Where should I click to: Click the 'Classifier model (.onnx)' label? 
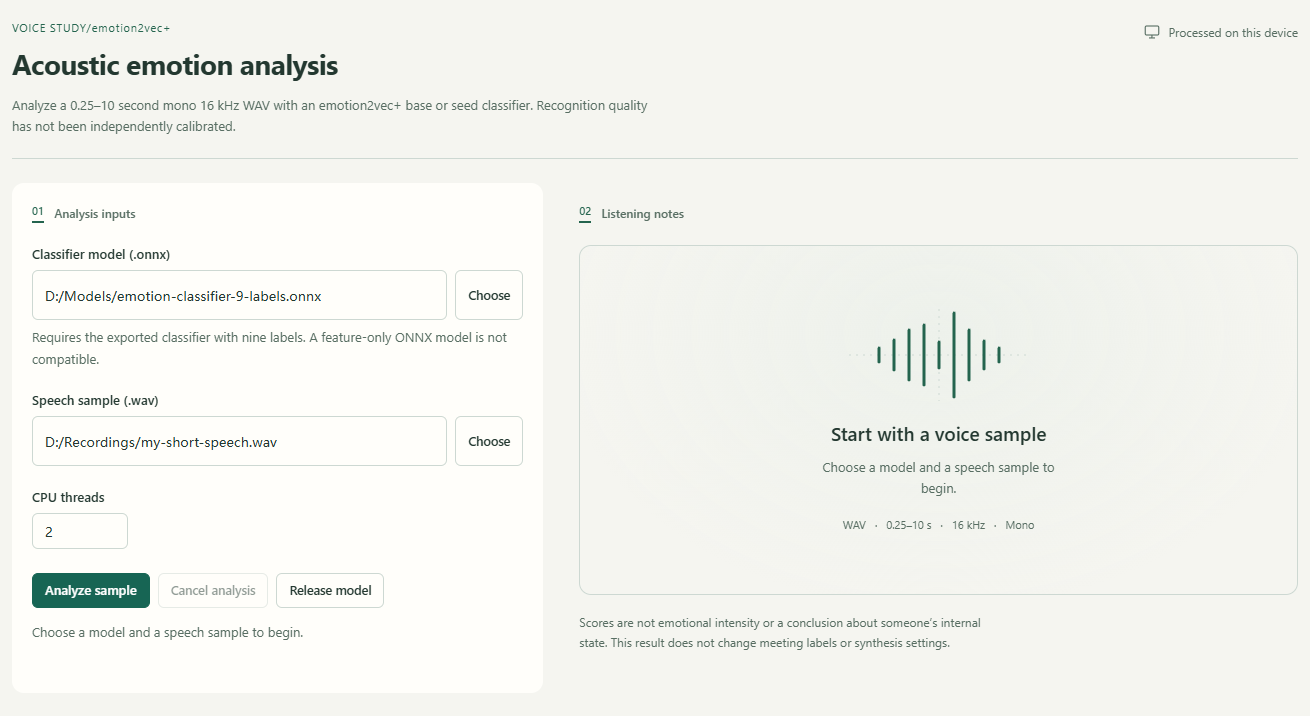pos(101,254)
